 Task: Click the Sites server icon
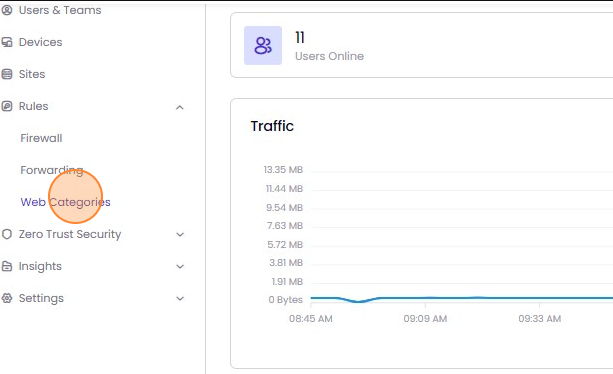point(7,74)
